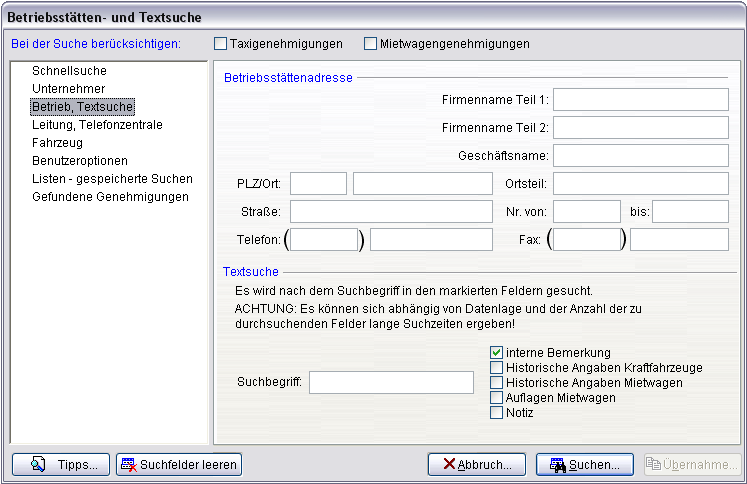747x484 pixels.
Task: Check the Auflagen Mietwagen option
Action: click(x=496, y=398)
